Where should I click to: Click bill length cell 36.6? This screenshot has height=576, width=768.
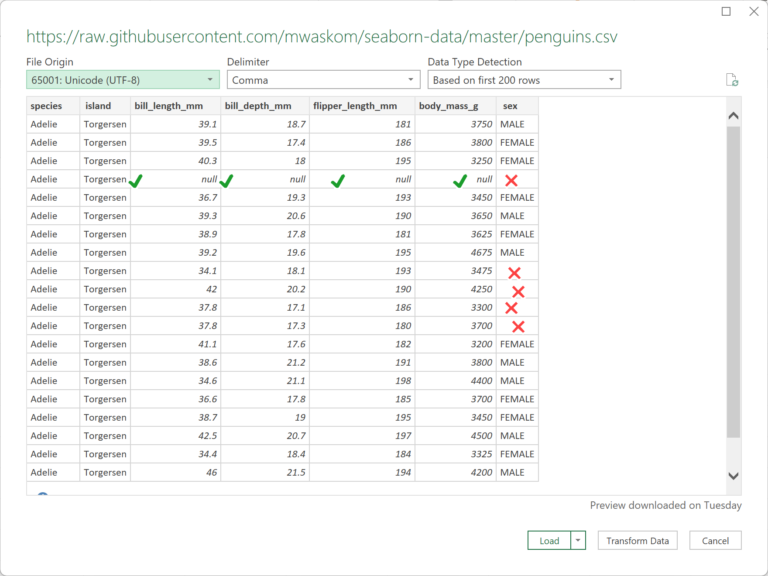click(x=175, y=399)
